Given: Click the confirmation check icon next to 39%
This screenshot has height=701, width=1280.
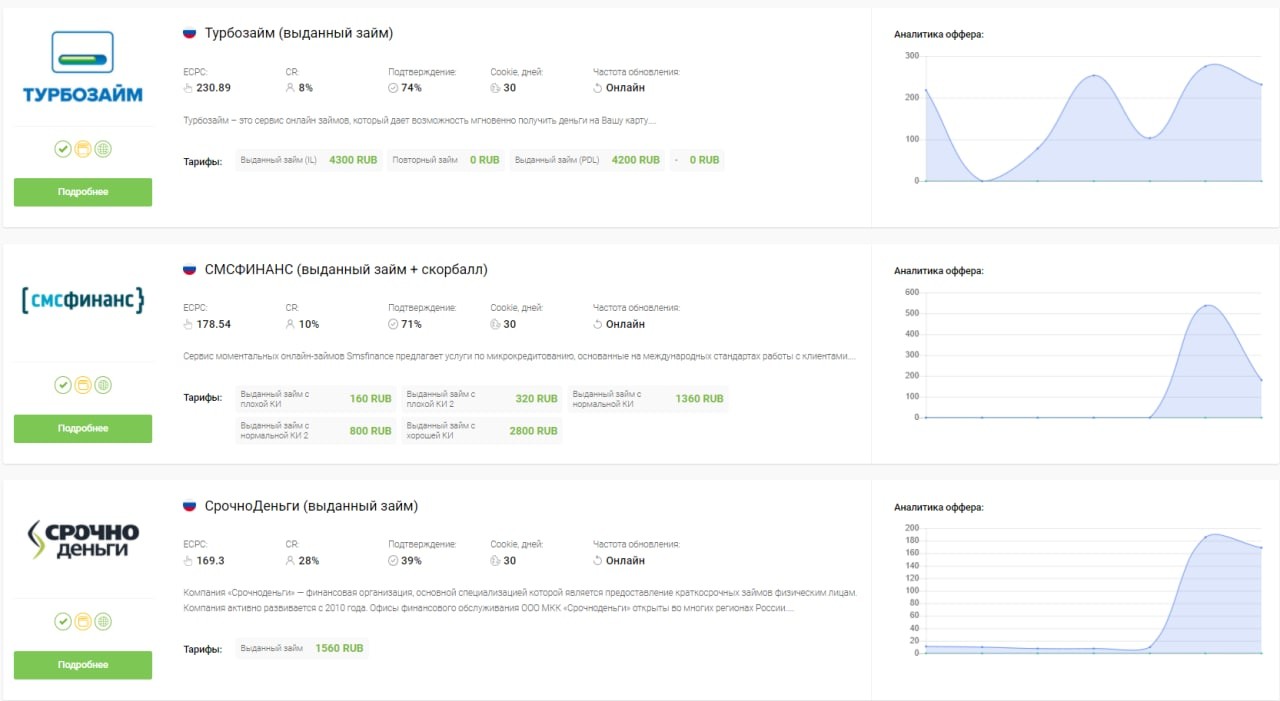Looking at the screenshot, I should (393, 561).
